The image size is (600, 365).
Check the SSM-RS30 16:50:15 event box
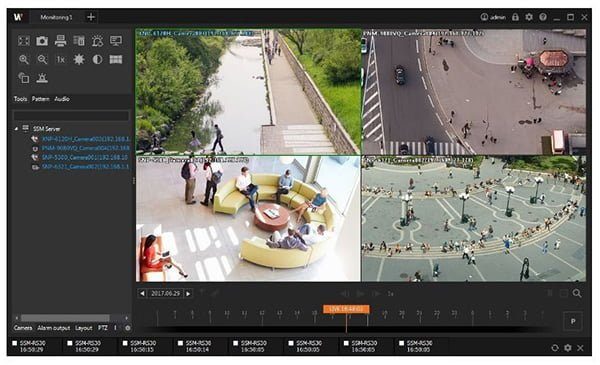[x=125, y=343]
